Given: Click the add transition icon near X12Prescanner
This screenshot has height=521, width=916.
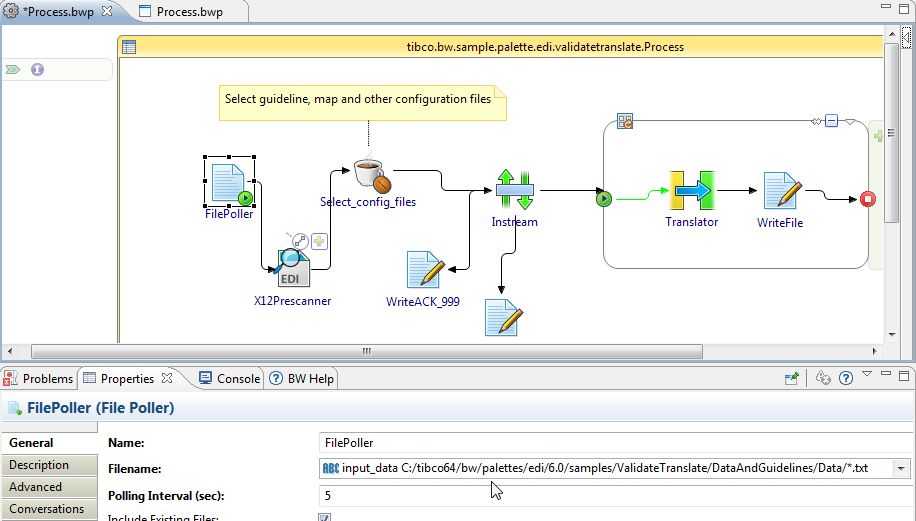Looking at the screenshot, I should (300, 241).
